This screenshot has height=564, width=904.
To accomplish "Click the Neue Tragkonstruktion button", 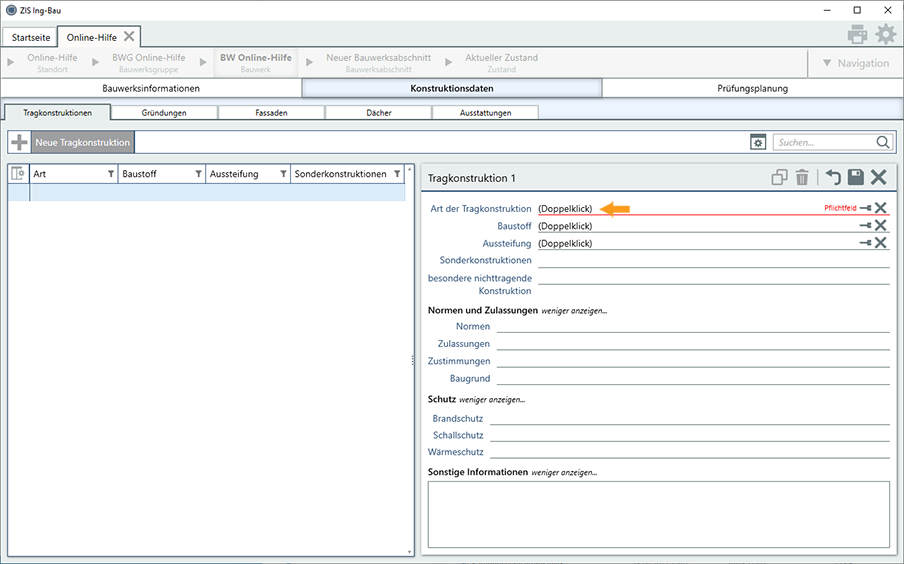I will tap(82, 143).
